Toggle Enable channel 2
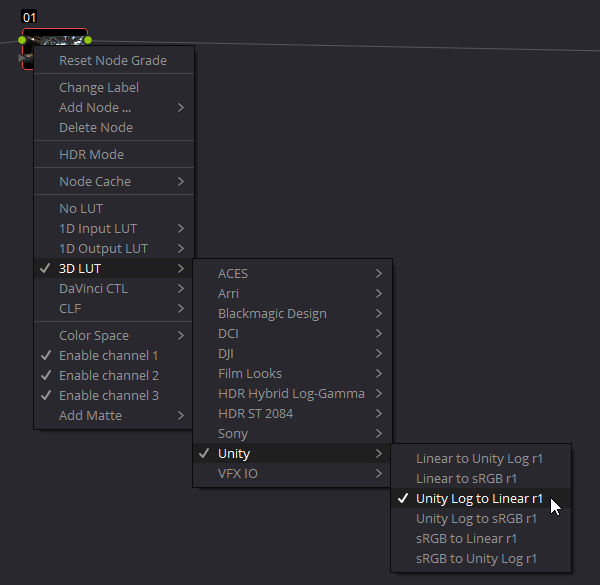This screenshot has width=600, height=585. pos(114,375)
